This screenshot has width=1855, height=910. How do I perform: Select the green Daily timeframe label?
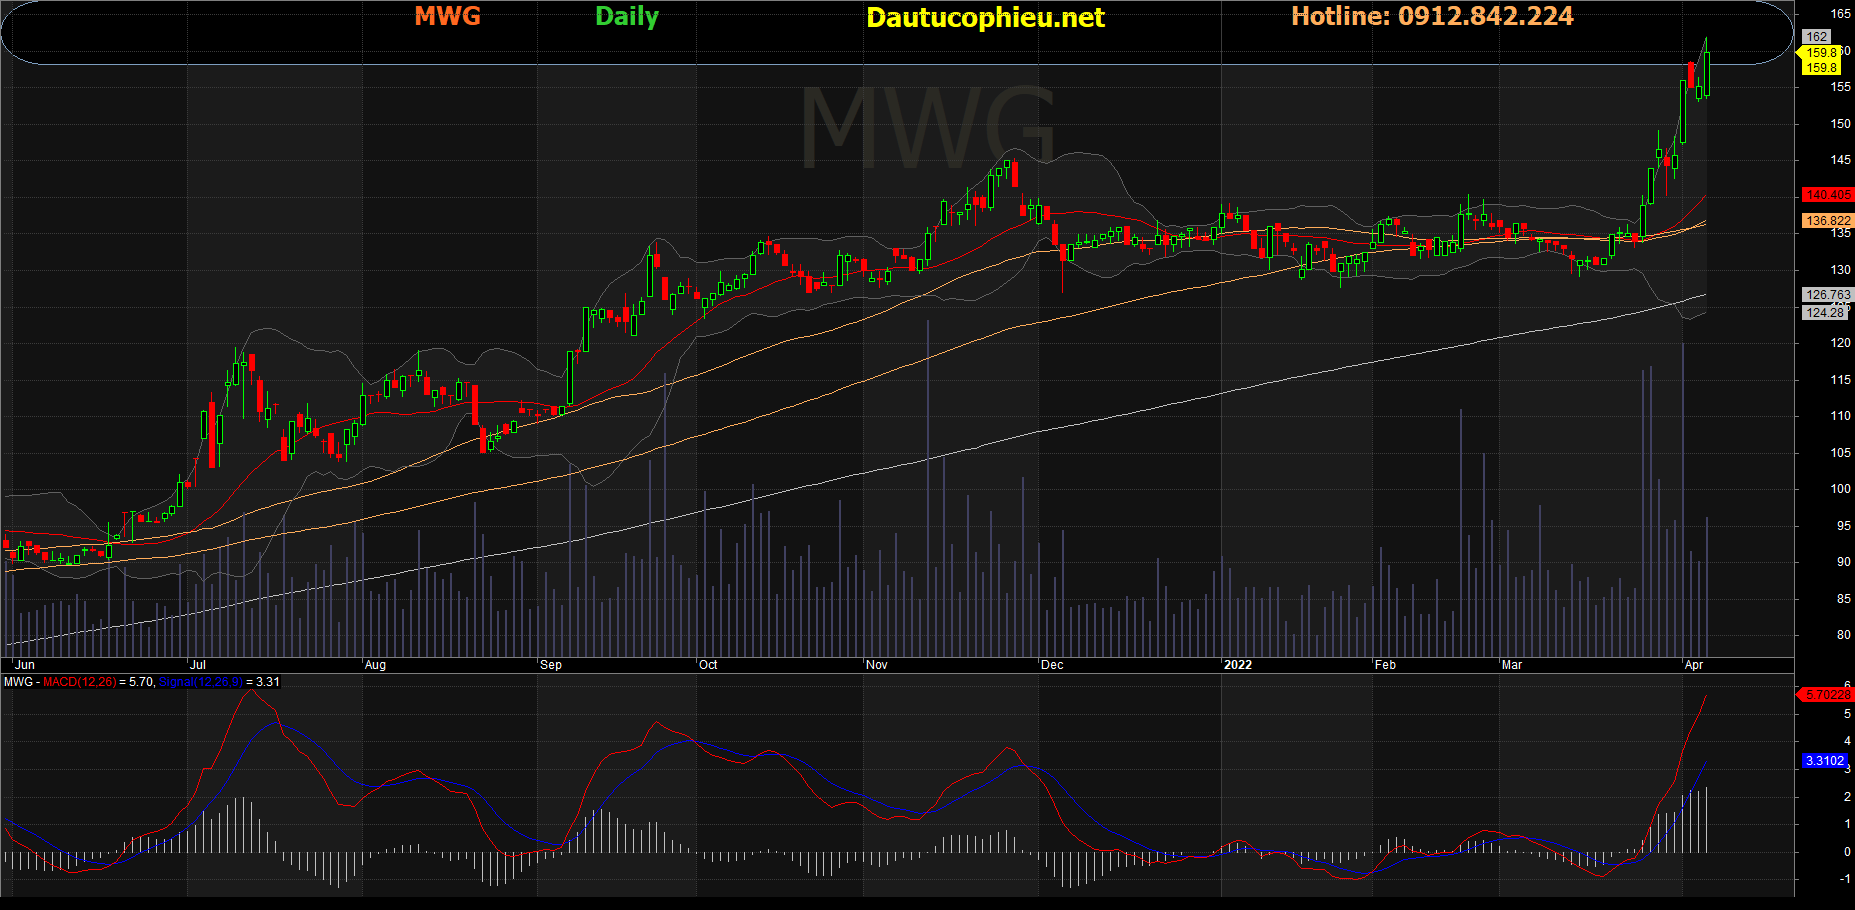click(626, 17)
